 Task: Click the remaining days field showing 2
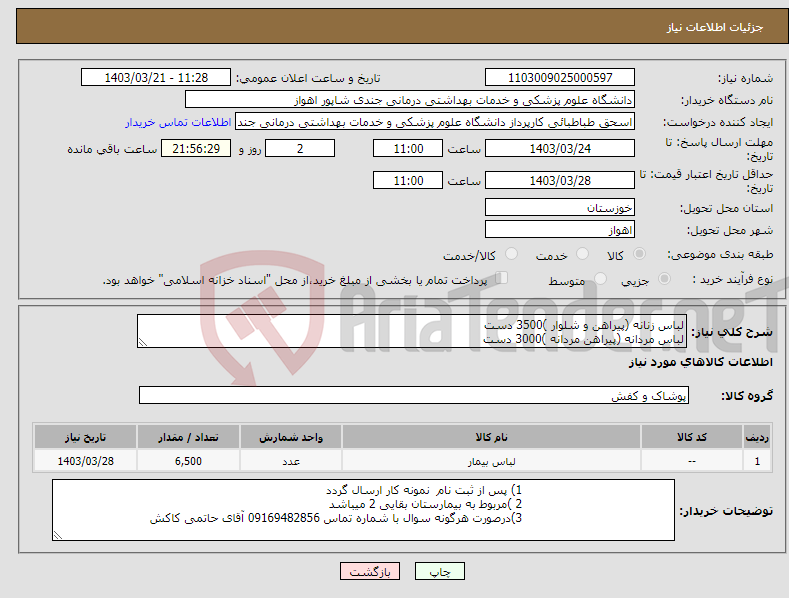pyautogui.click(x=300, y=148)
